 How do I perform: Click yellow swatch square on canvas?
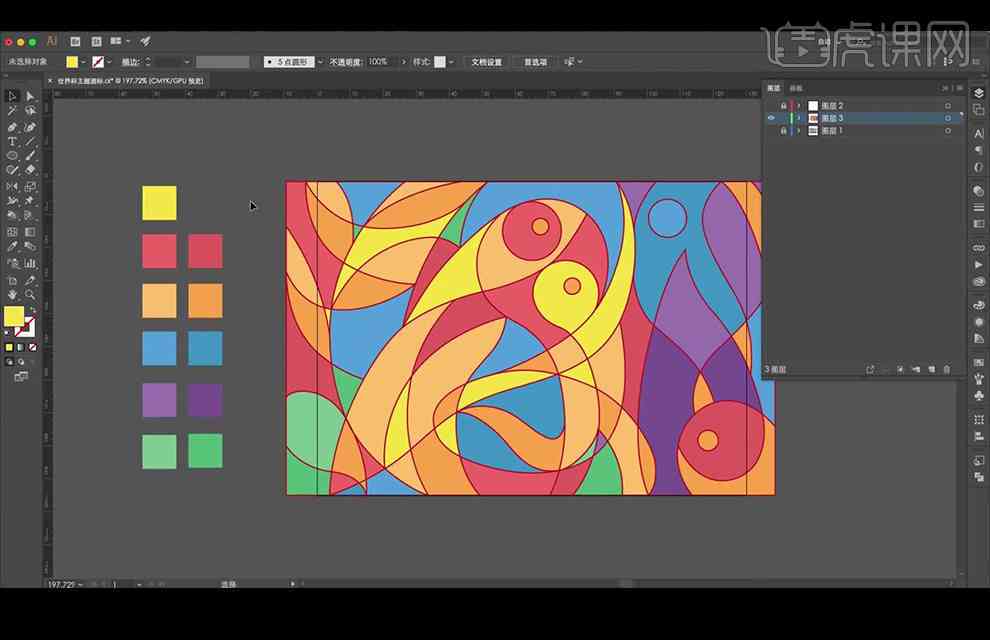tap(159, 203)
